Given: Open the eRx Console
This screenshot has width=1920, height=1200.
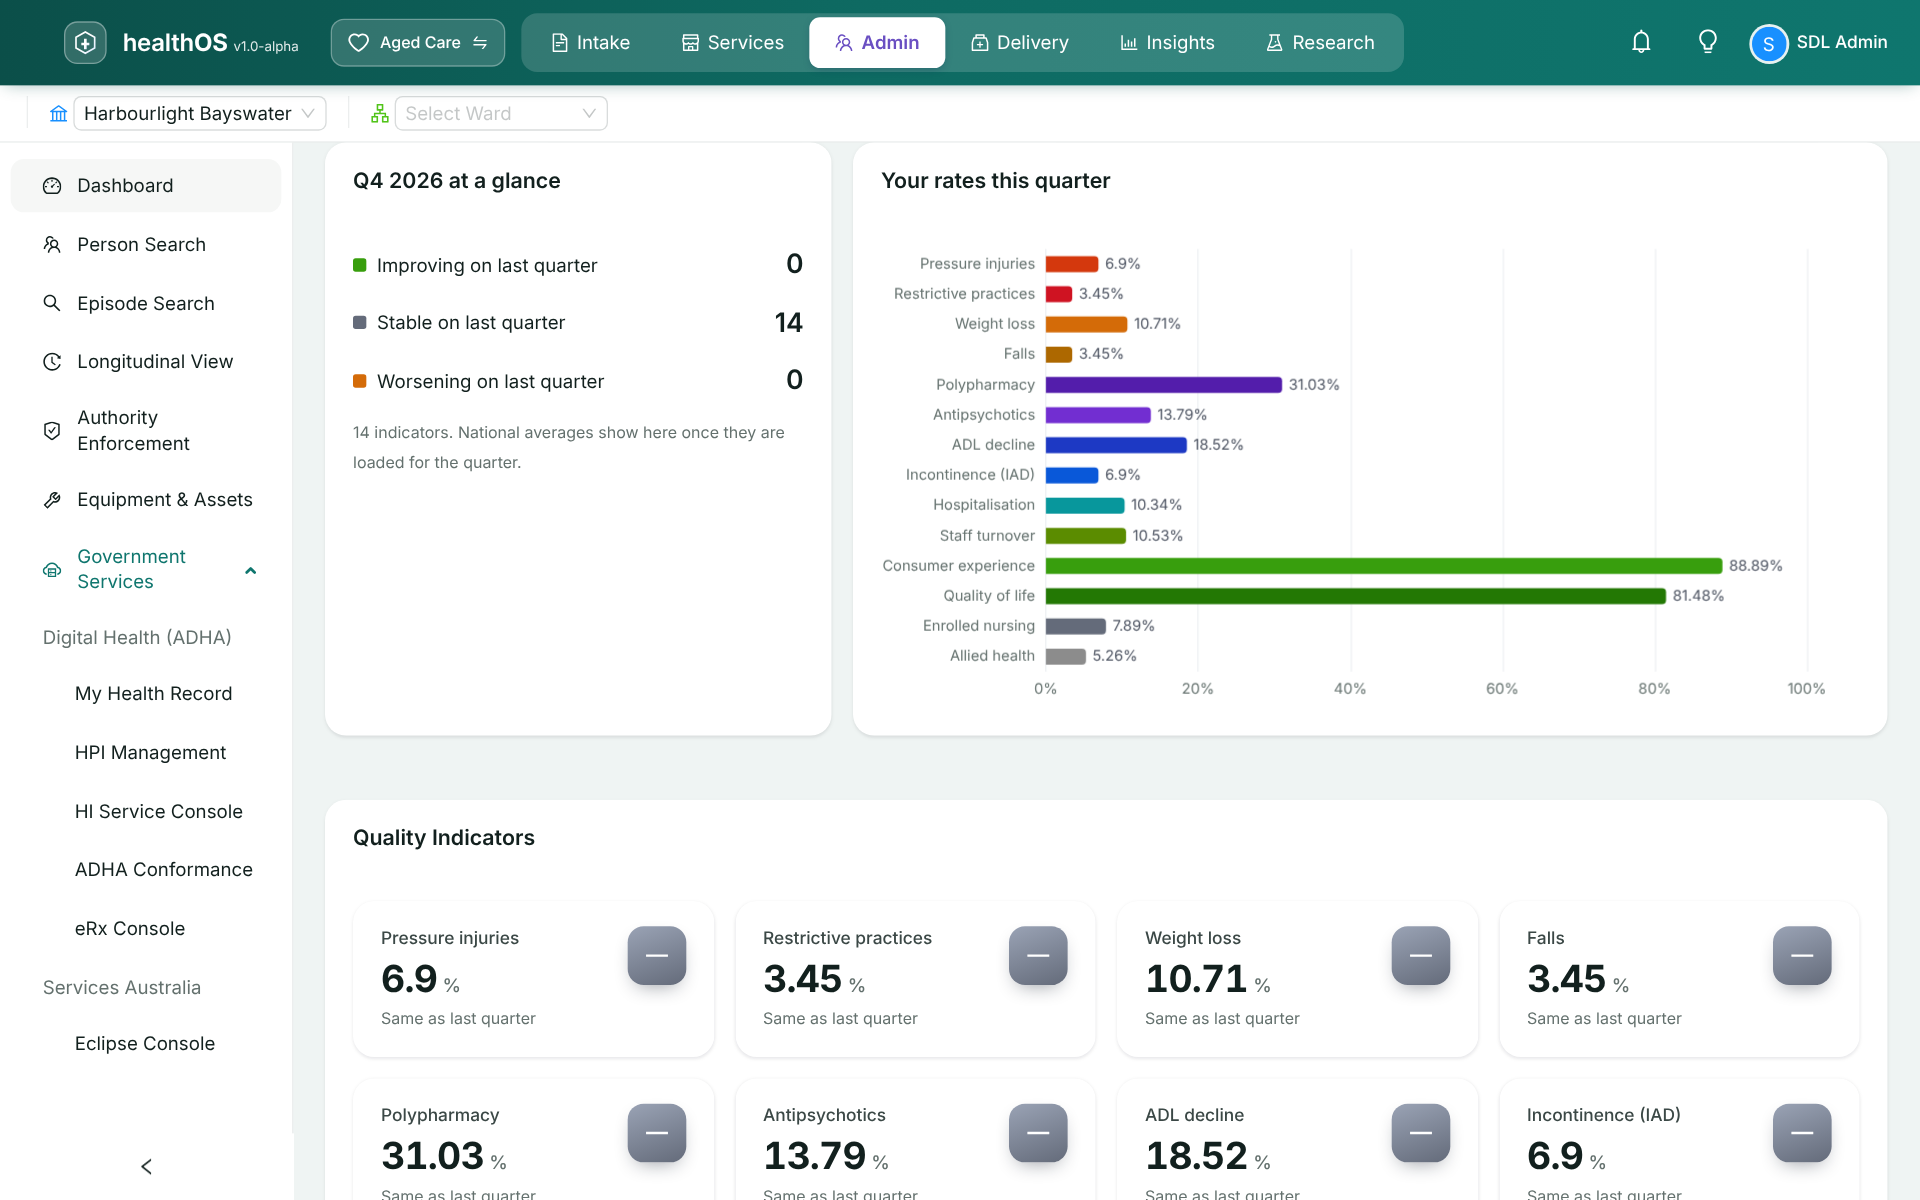Looking at the screenshot, I should (x=130, y=929).
